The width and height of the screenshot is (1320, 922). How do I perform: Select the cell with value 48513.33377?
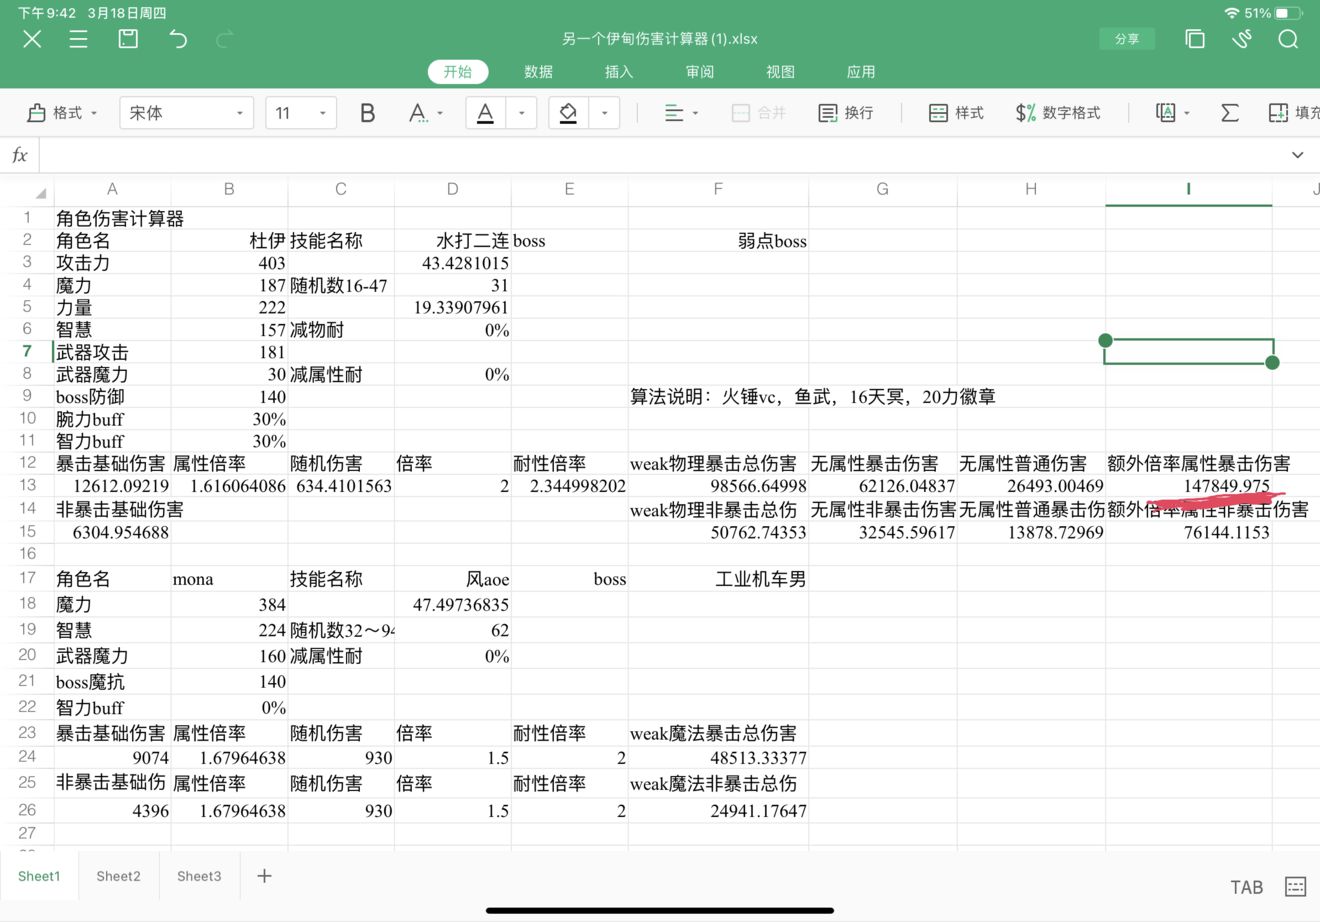[718, 758]
